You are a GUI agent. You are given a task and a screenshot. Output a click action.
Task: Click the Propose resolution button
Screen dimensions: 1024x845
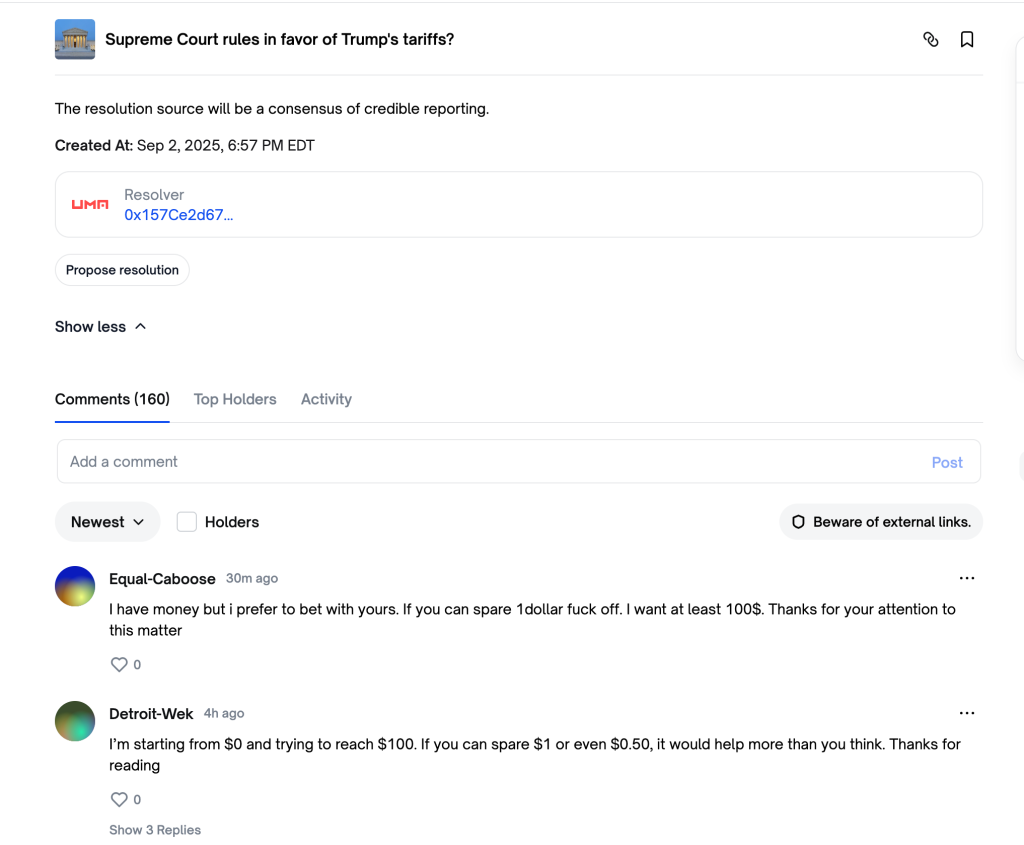(122, 270)
